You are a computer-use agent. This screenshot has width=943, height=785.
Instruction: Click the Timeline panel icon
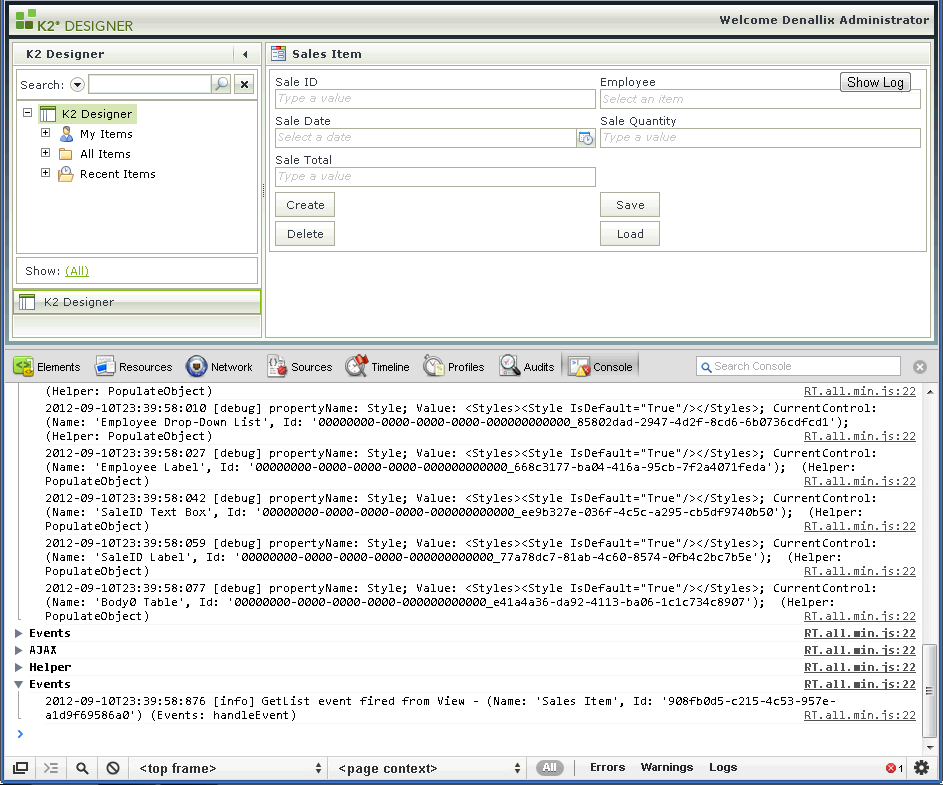pyautogui.click(x=357, y=366)
